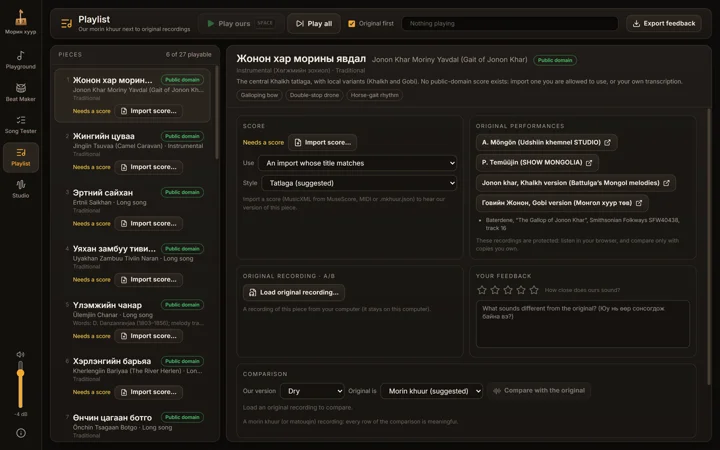This screenshot has height=450, width=720.
Task: Toggle the Original first checkbox
Action: 352,23
